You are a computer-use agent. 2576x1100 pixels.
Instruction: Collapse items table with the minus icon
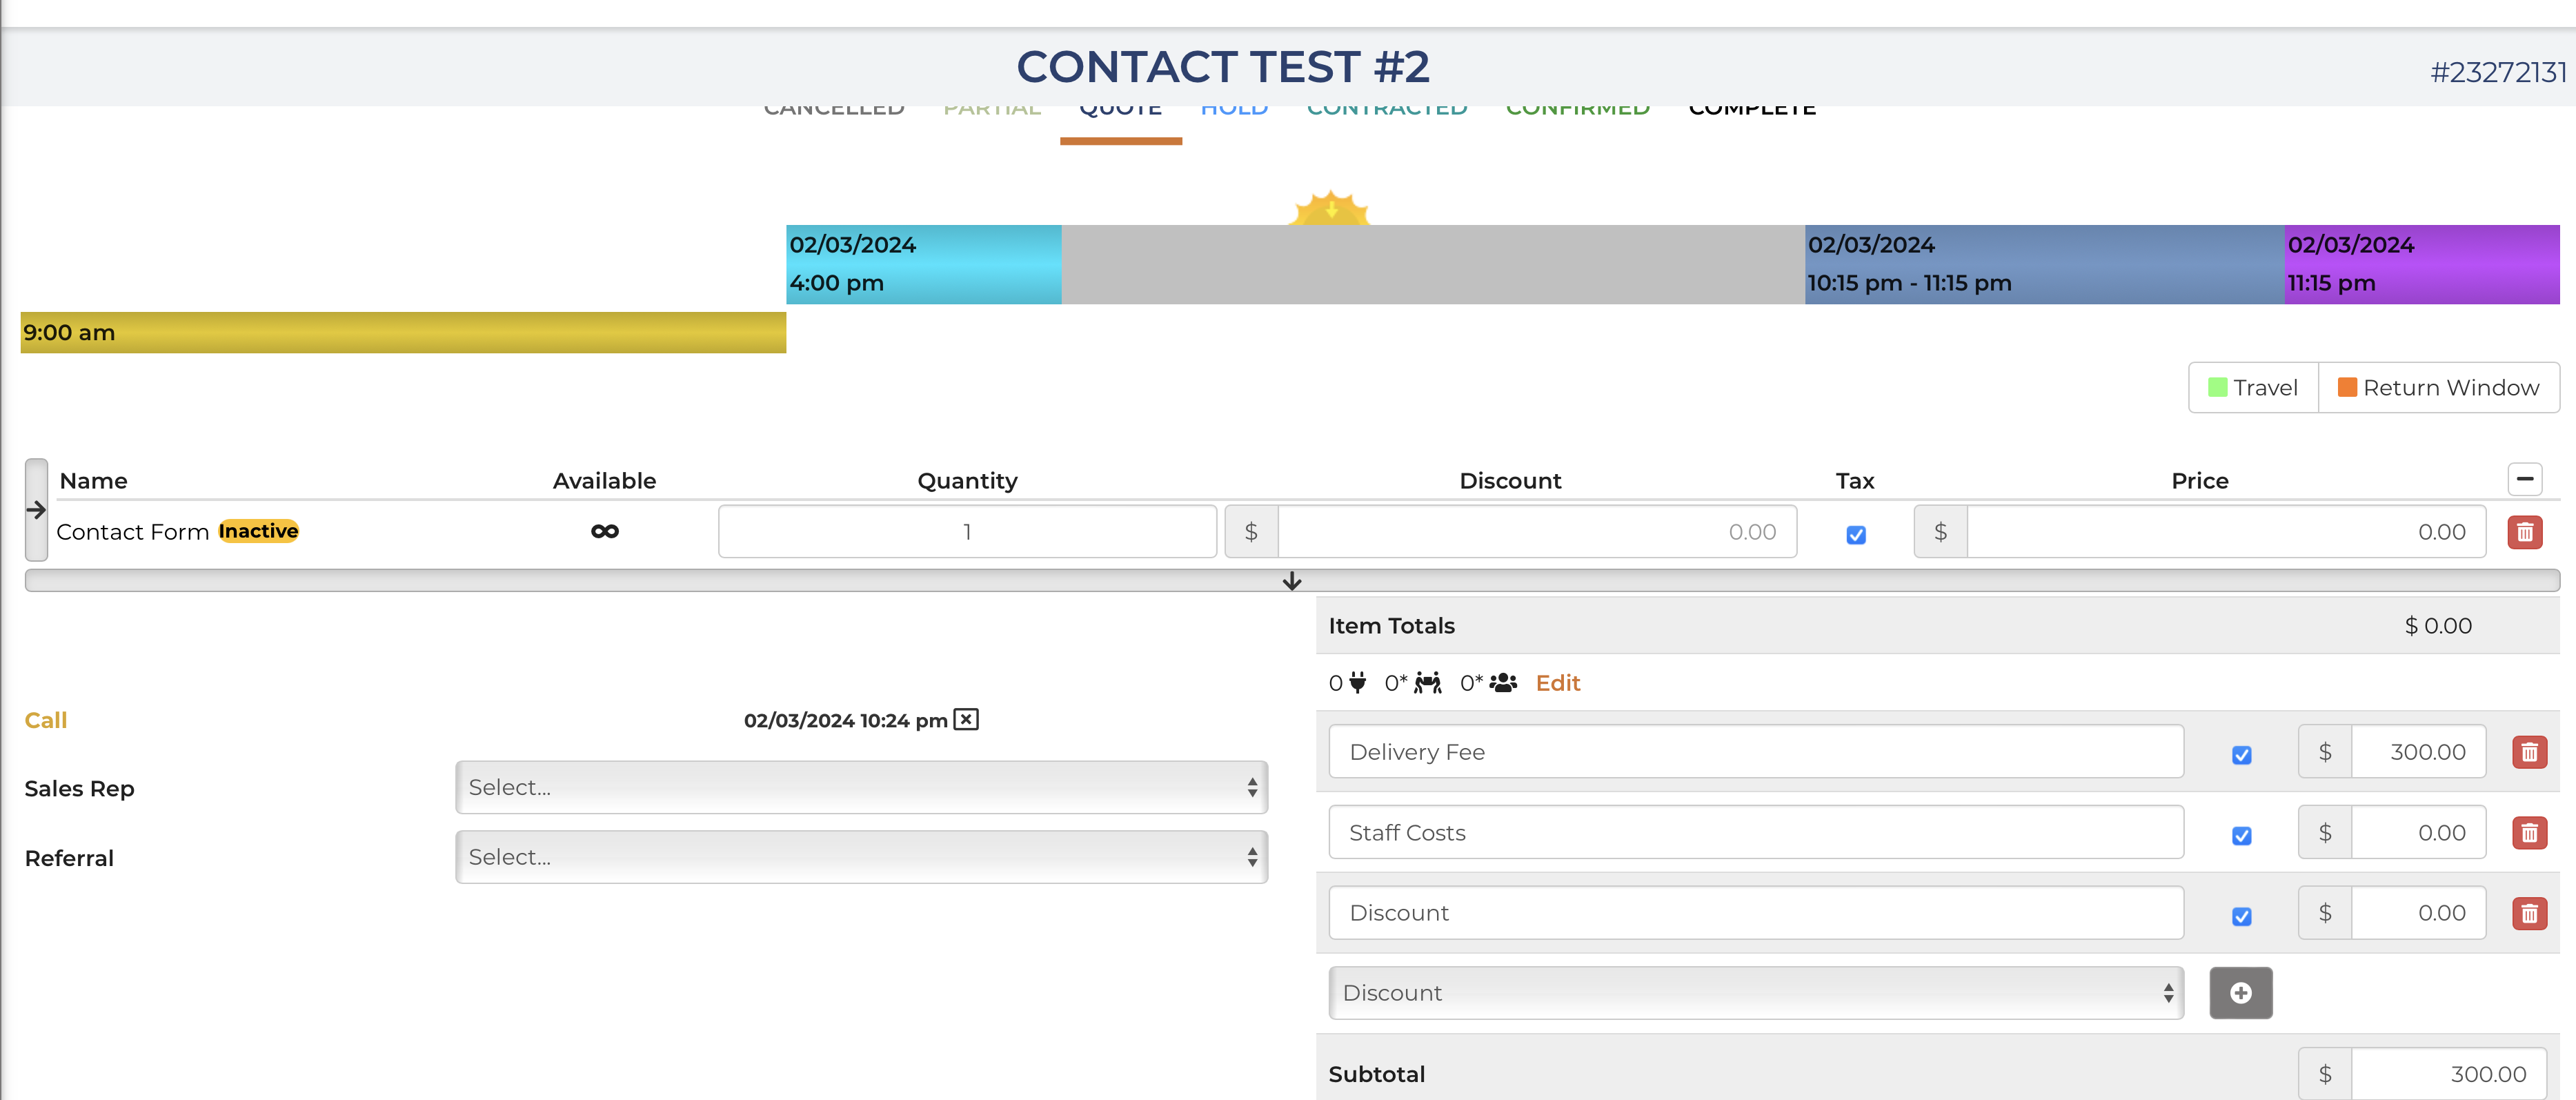click(2524, 480)
